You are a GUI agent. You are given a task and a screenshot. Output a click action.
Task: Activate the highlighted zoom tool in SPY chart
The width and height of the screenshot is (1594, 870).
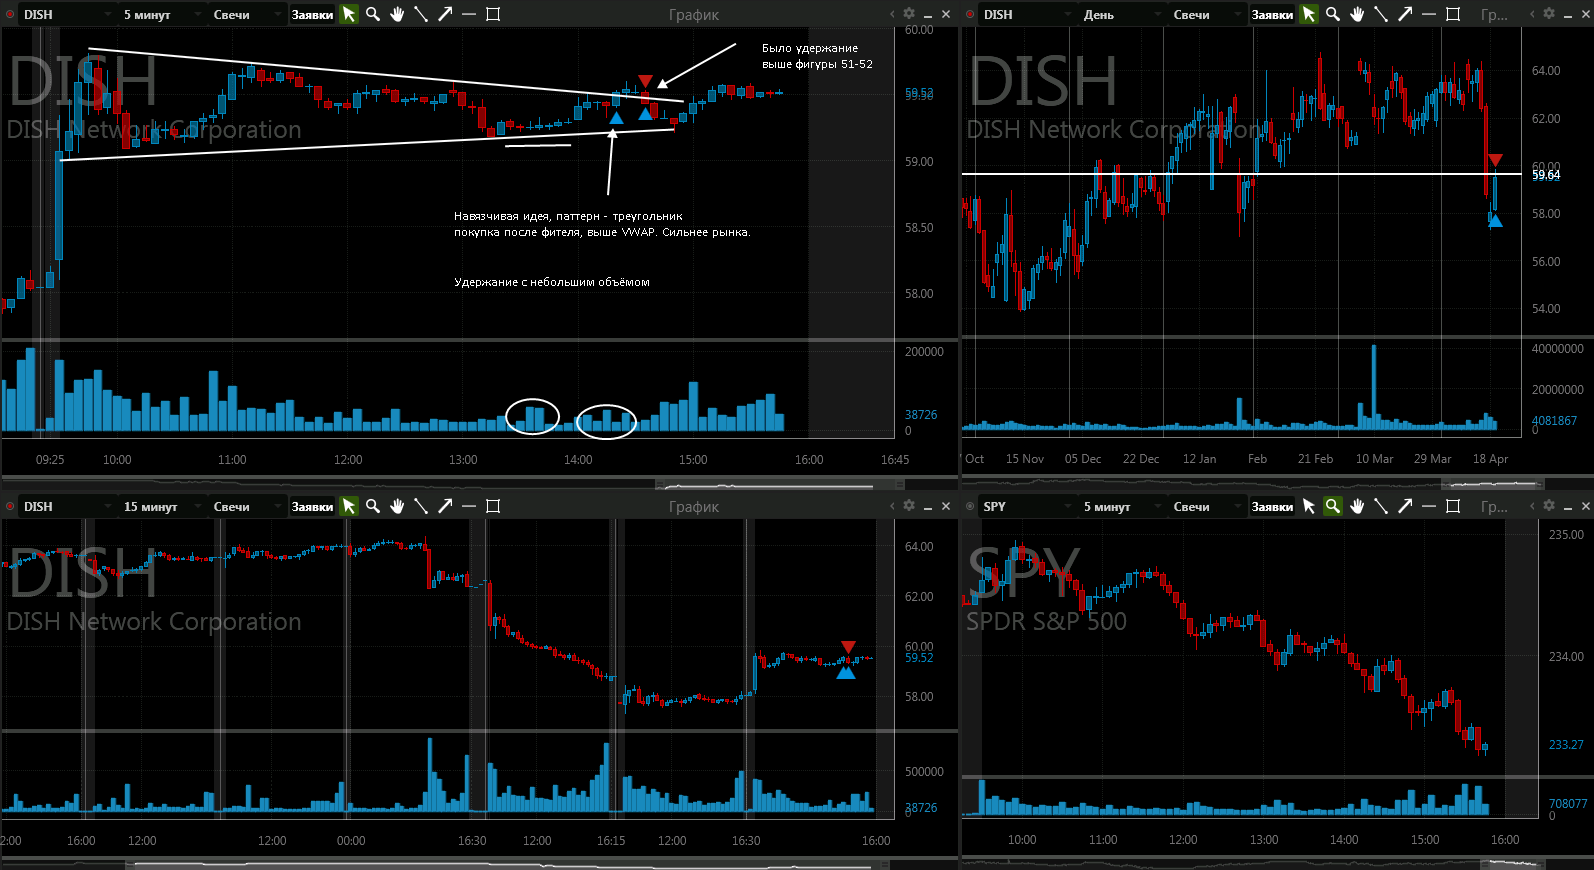pos(1333,506)
